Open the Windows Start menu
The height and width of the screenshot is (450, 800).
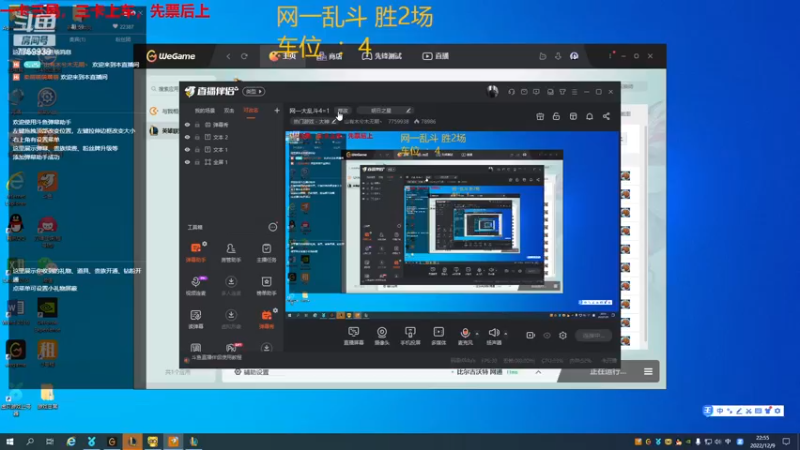coord(9,441)
